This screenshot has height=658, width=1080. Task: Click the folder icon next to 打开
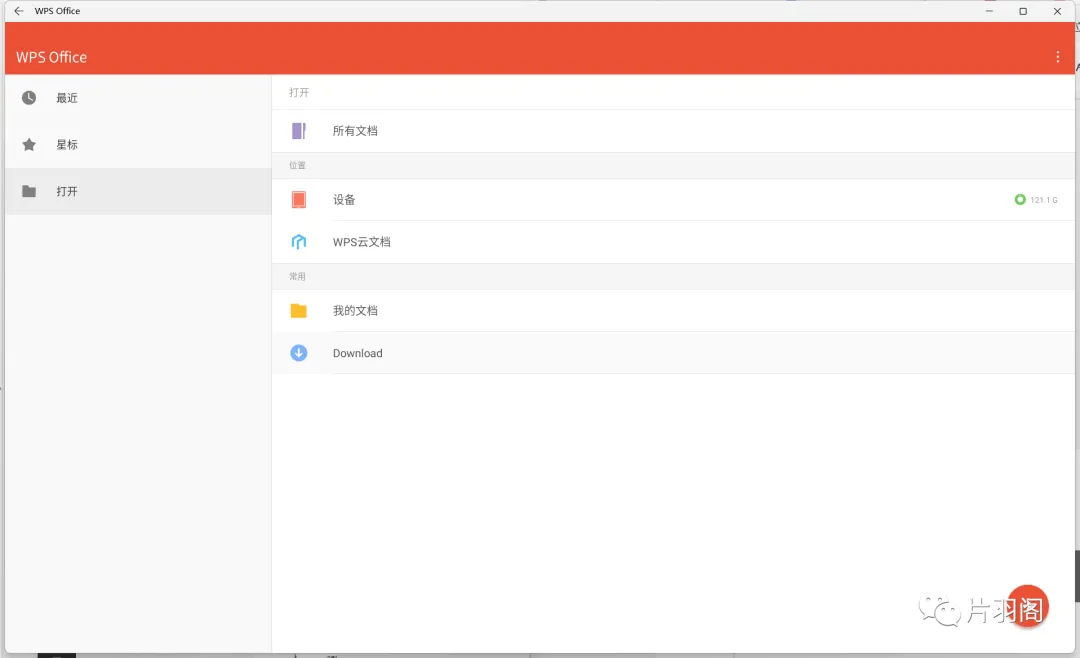click(29, 191)
